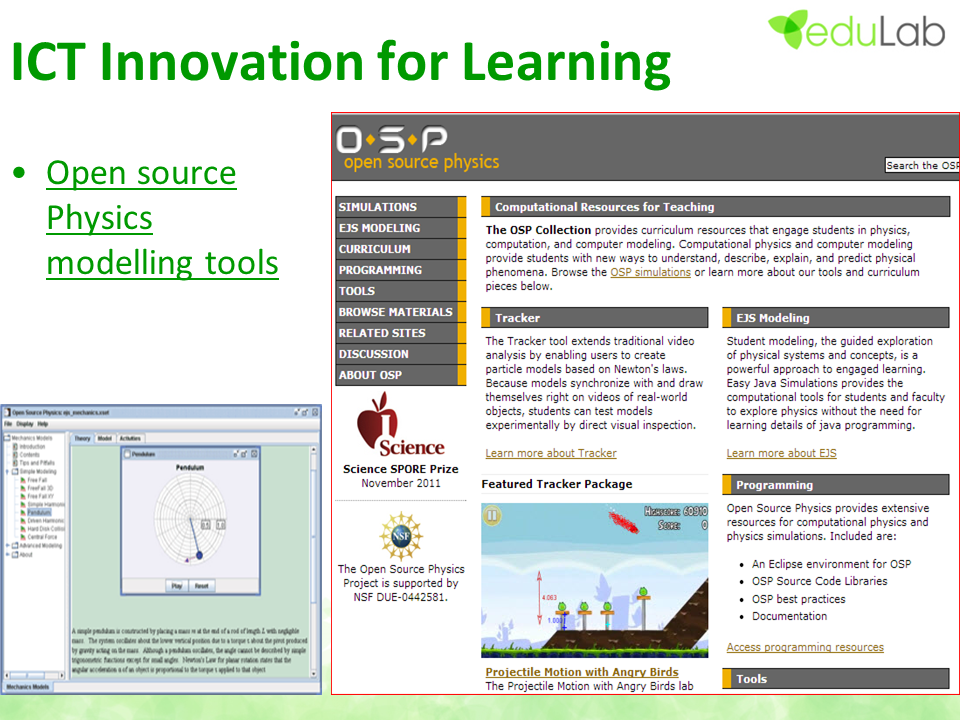Open the CURRICULUM navigation item
This screenshot has width=960, height=720.
[x=400, y=249]
